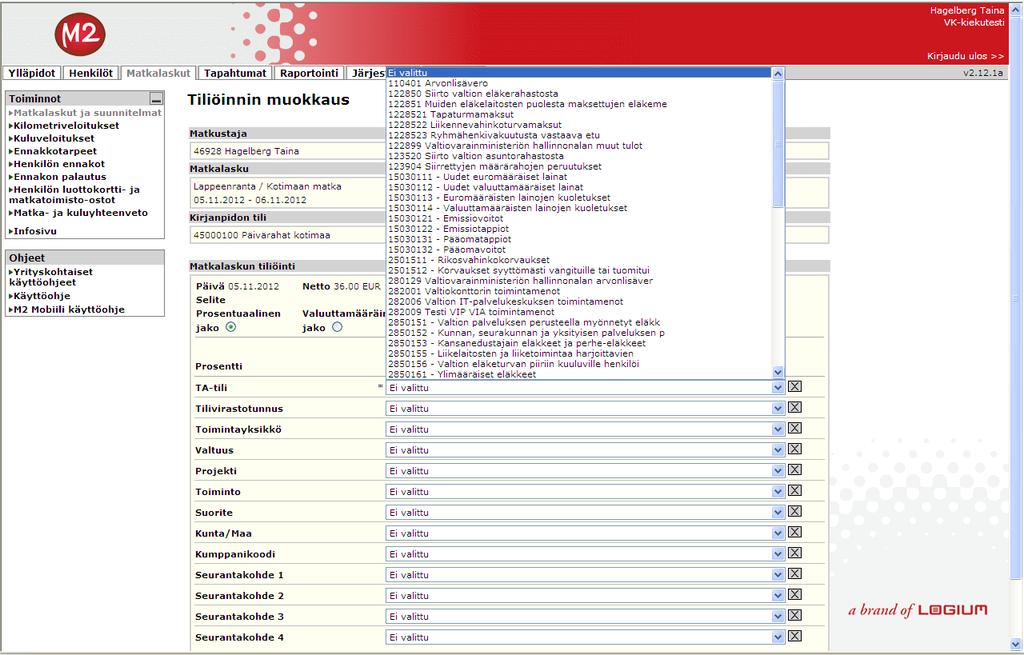Click the M2 logo
Screen dimensions: 1024x655
(80, 34)
